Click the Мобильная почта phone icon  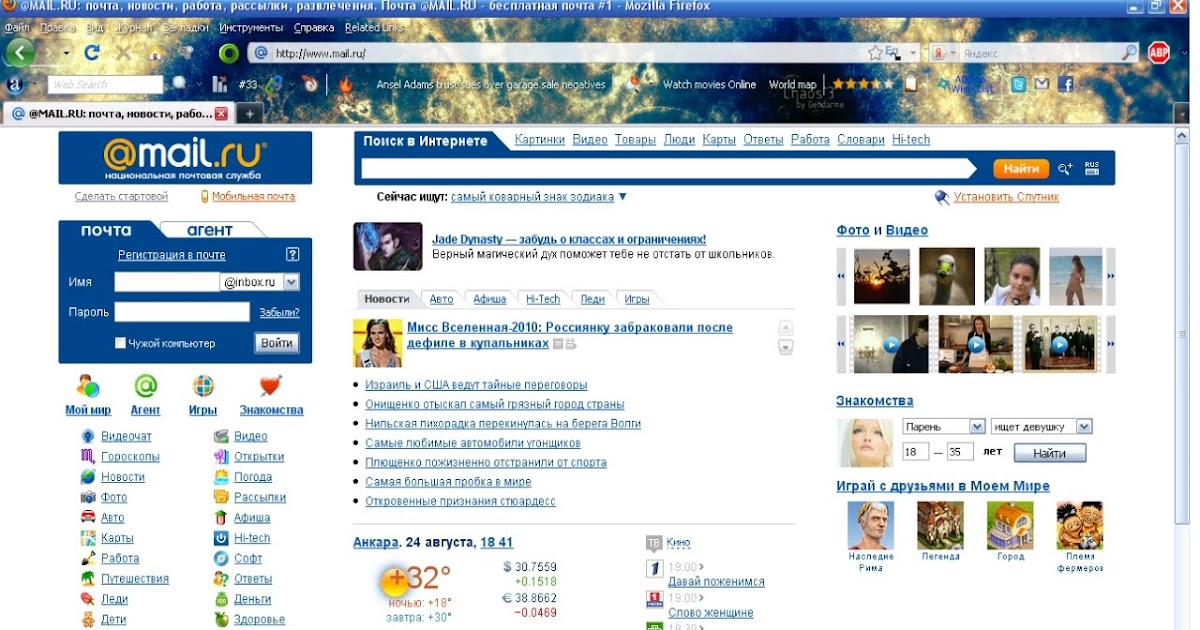pyautogui.click(x=205, y=197)
